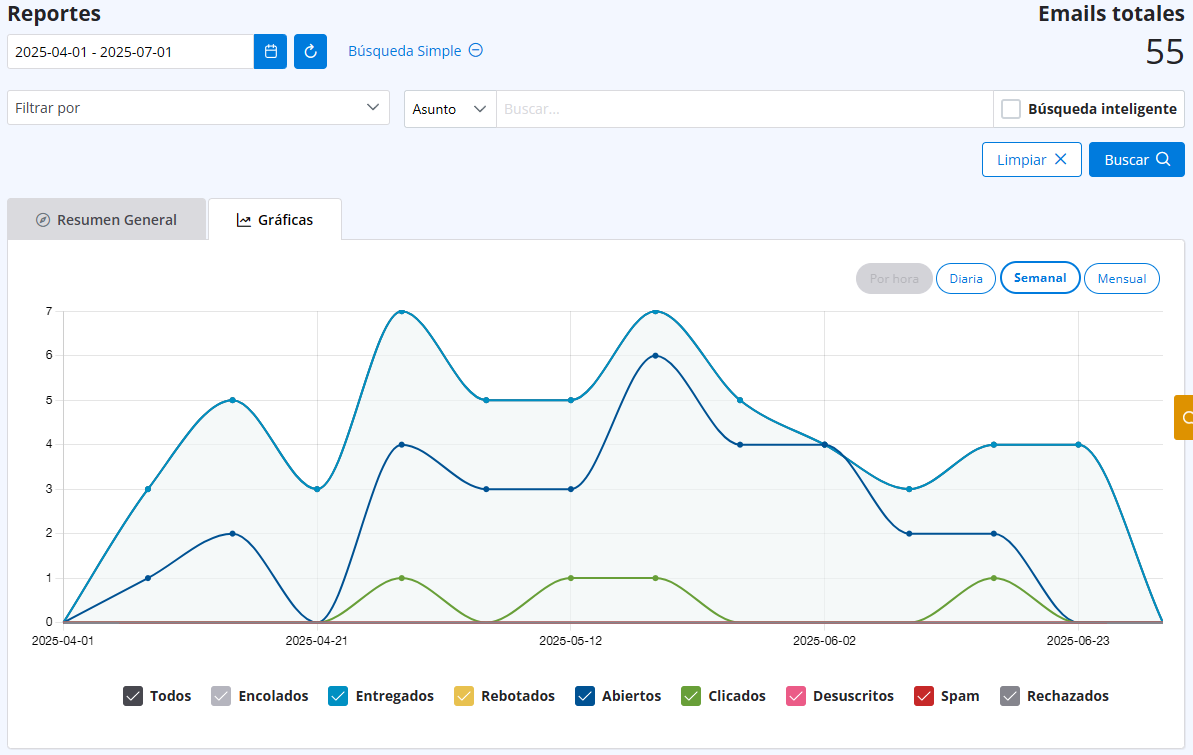Click the Buscar... search text field
1193x755 pixels.
point(745,109)
